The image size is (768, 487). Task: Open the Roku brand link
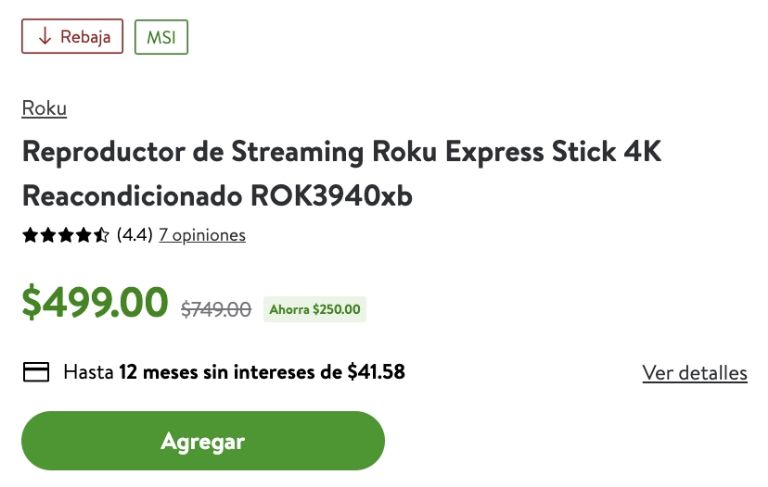[44, 108]
